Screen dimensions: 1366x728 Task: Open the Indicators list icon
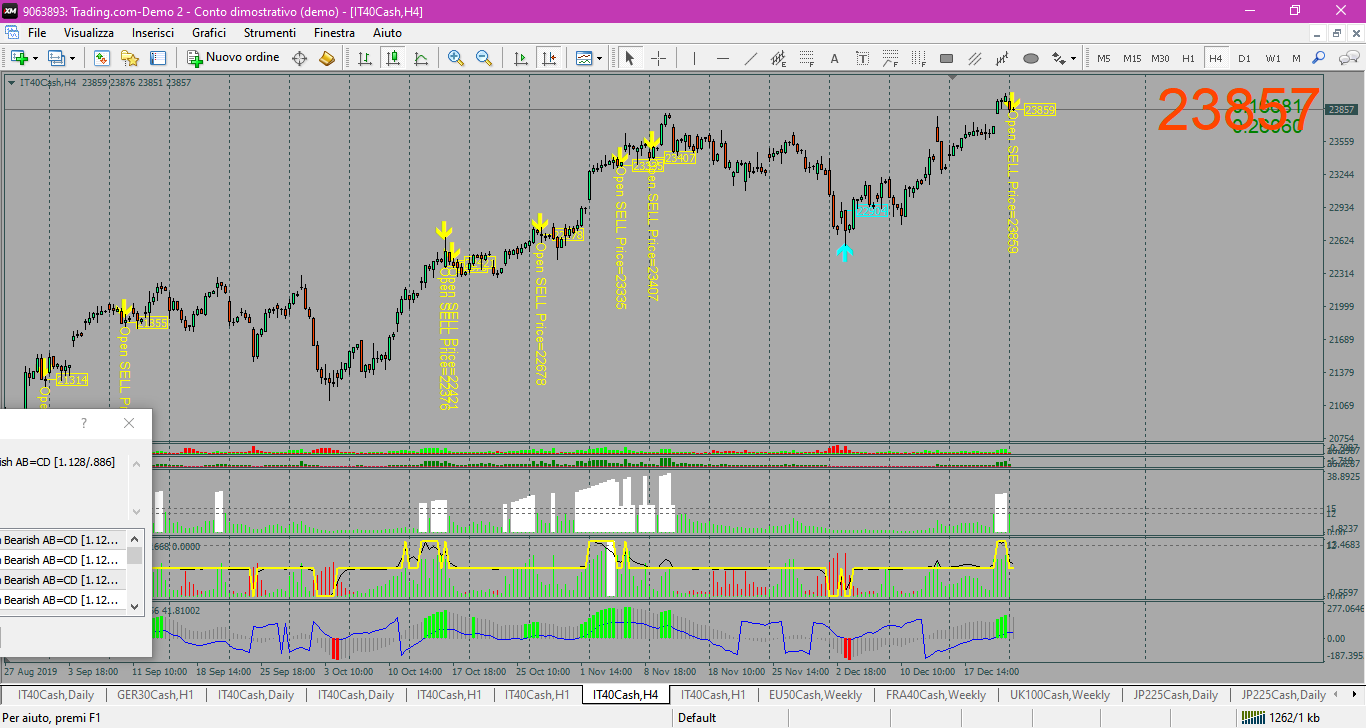pyautogui.click(x=584, y=58)
